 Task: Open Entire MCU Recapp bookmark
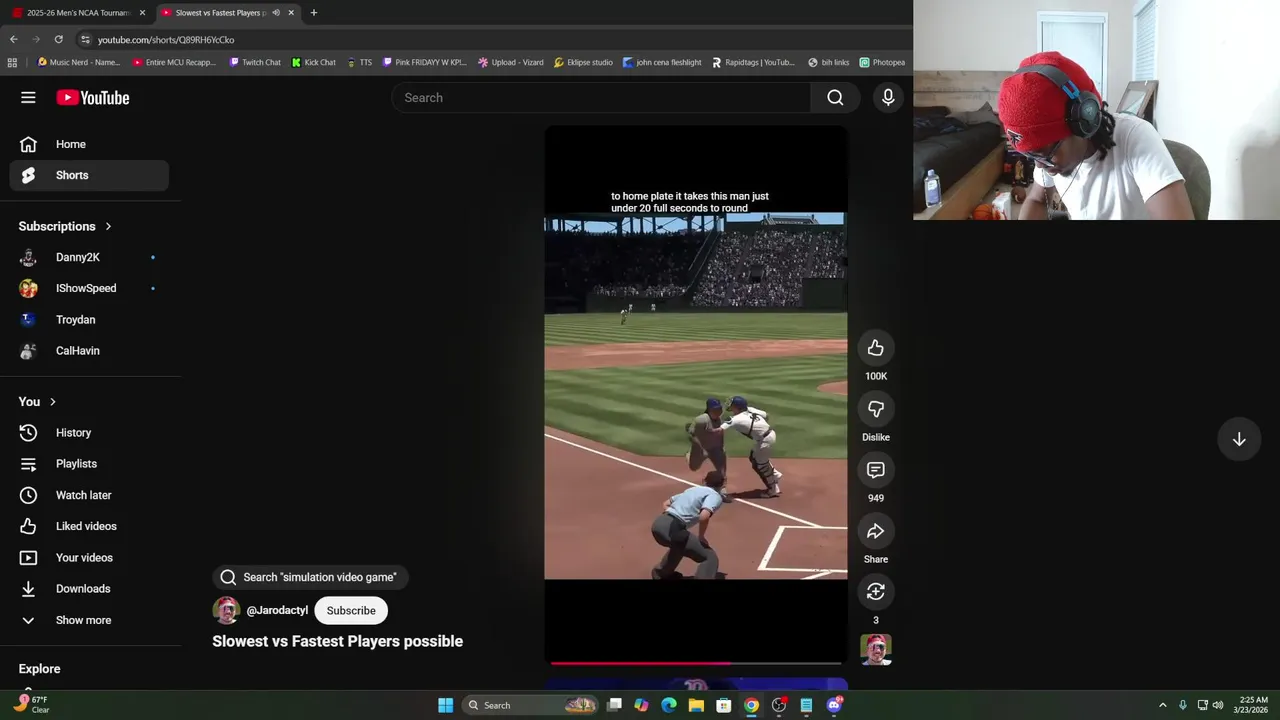[174, 62]
